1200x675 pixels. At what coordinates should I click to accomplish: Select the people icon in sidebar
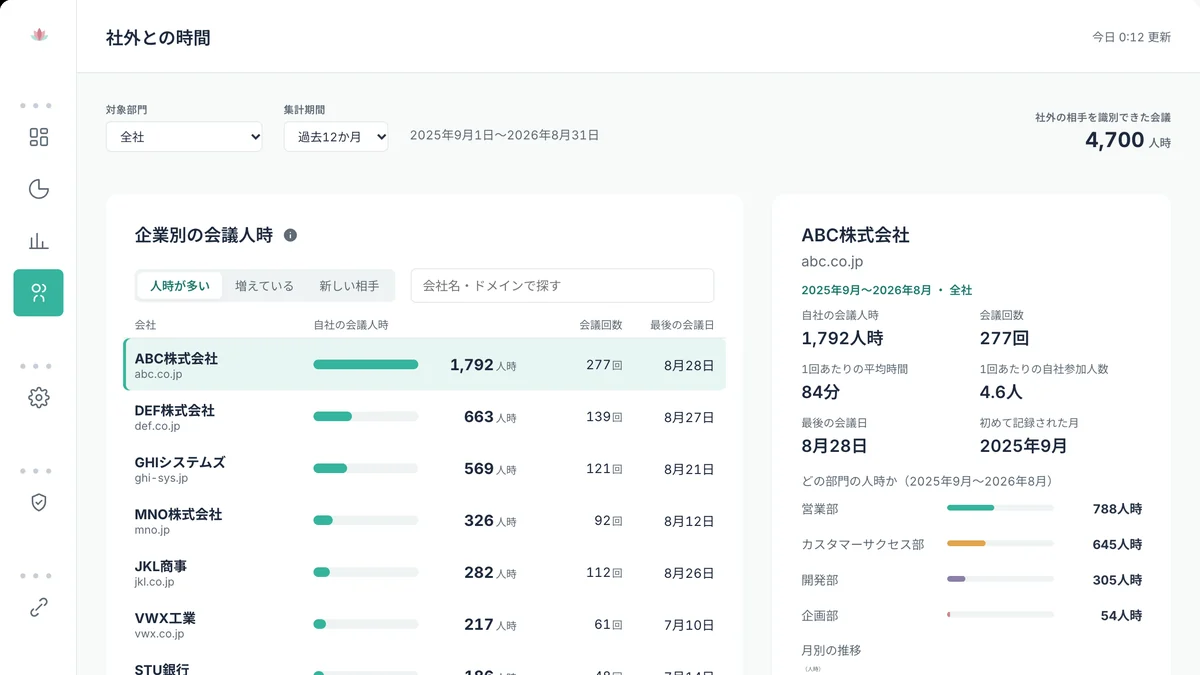point(39,293)
